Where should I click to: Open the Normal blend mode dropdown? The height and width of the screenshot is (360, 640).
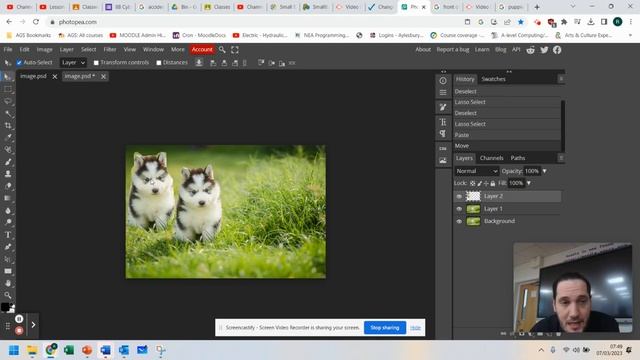click(x=477, y=171)
